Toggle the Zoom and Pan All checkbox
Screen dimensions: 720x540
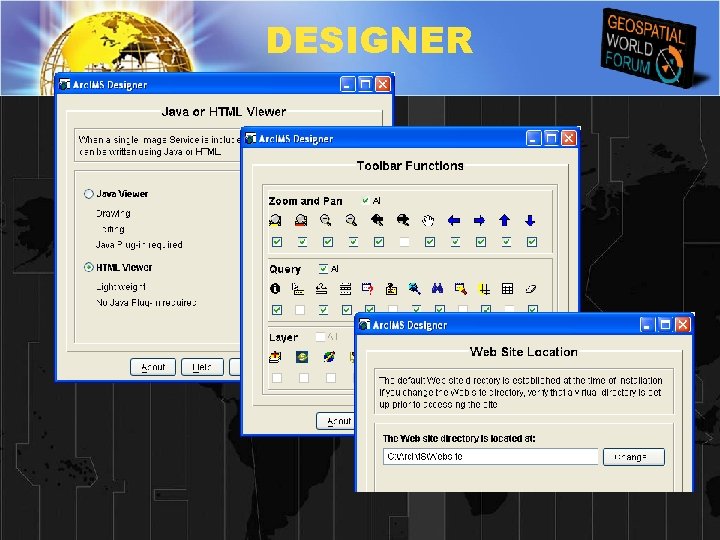point(366,201)
